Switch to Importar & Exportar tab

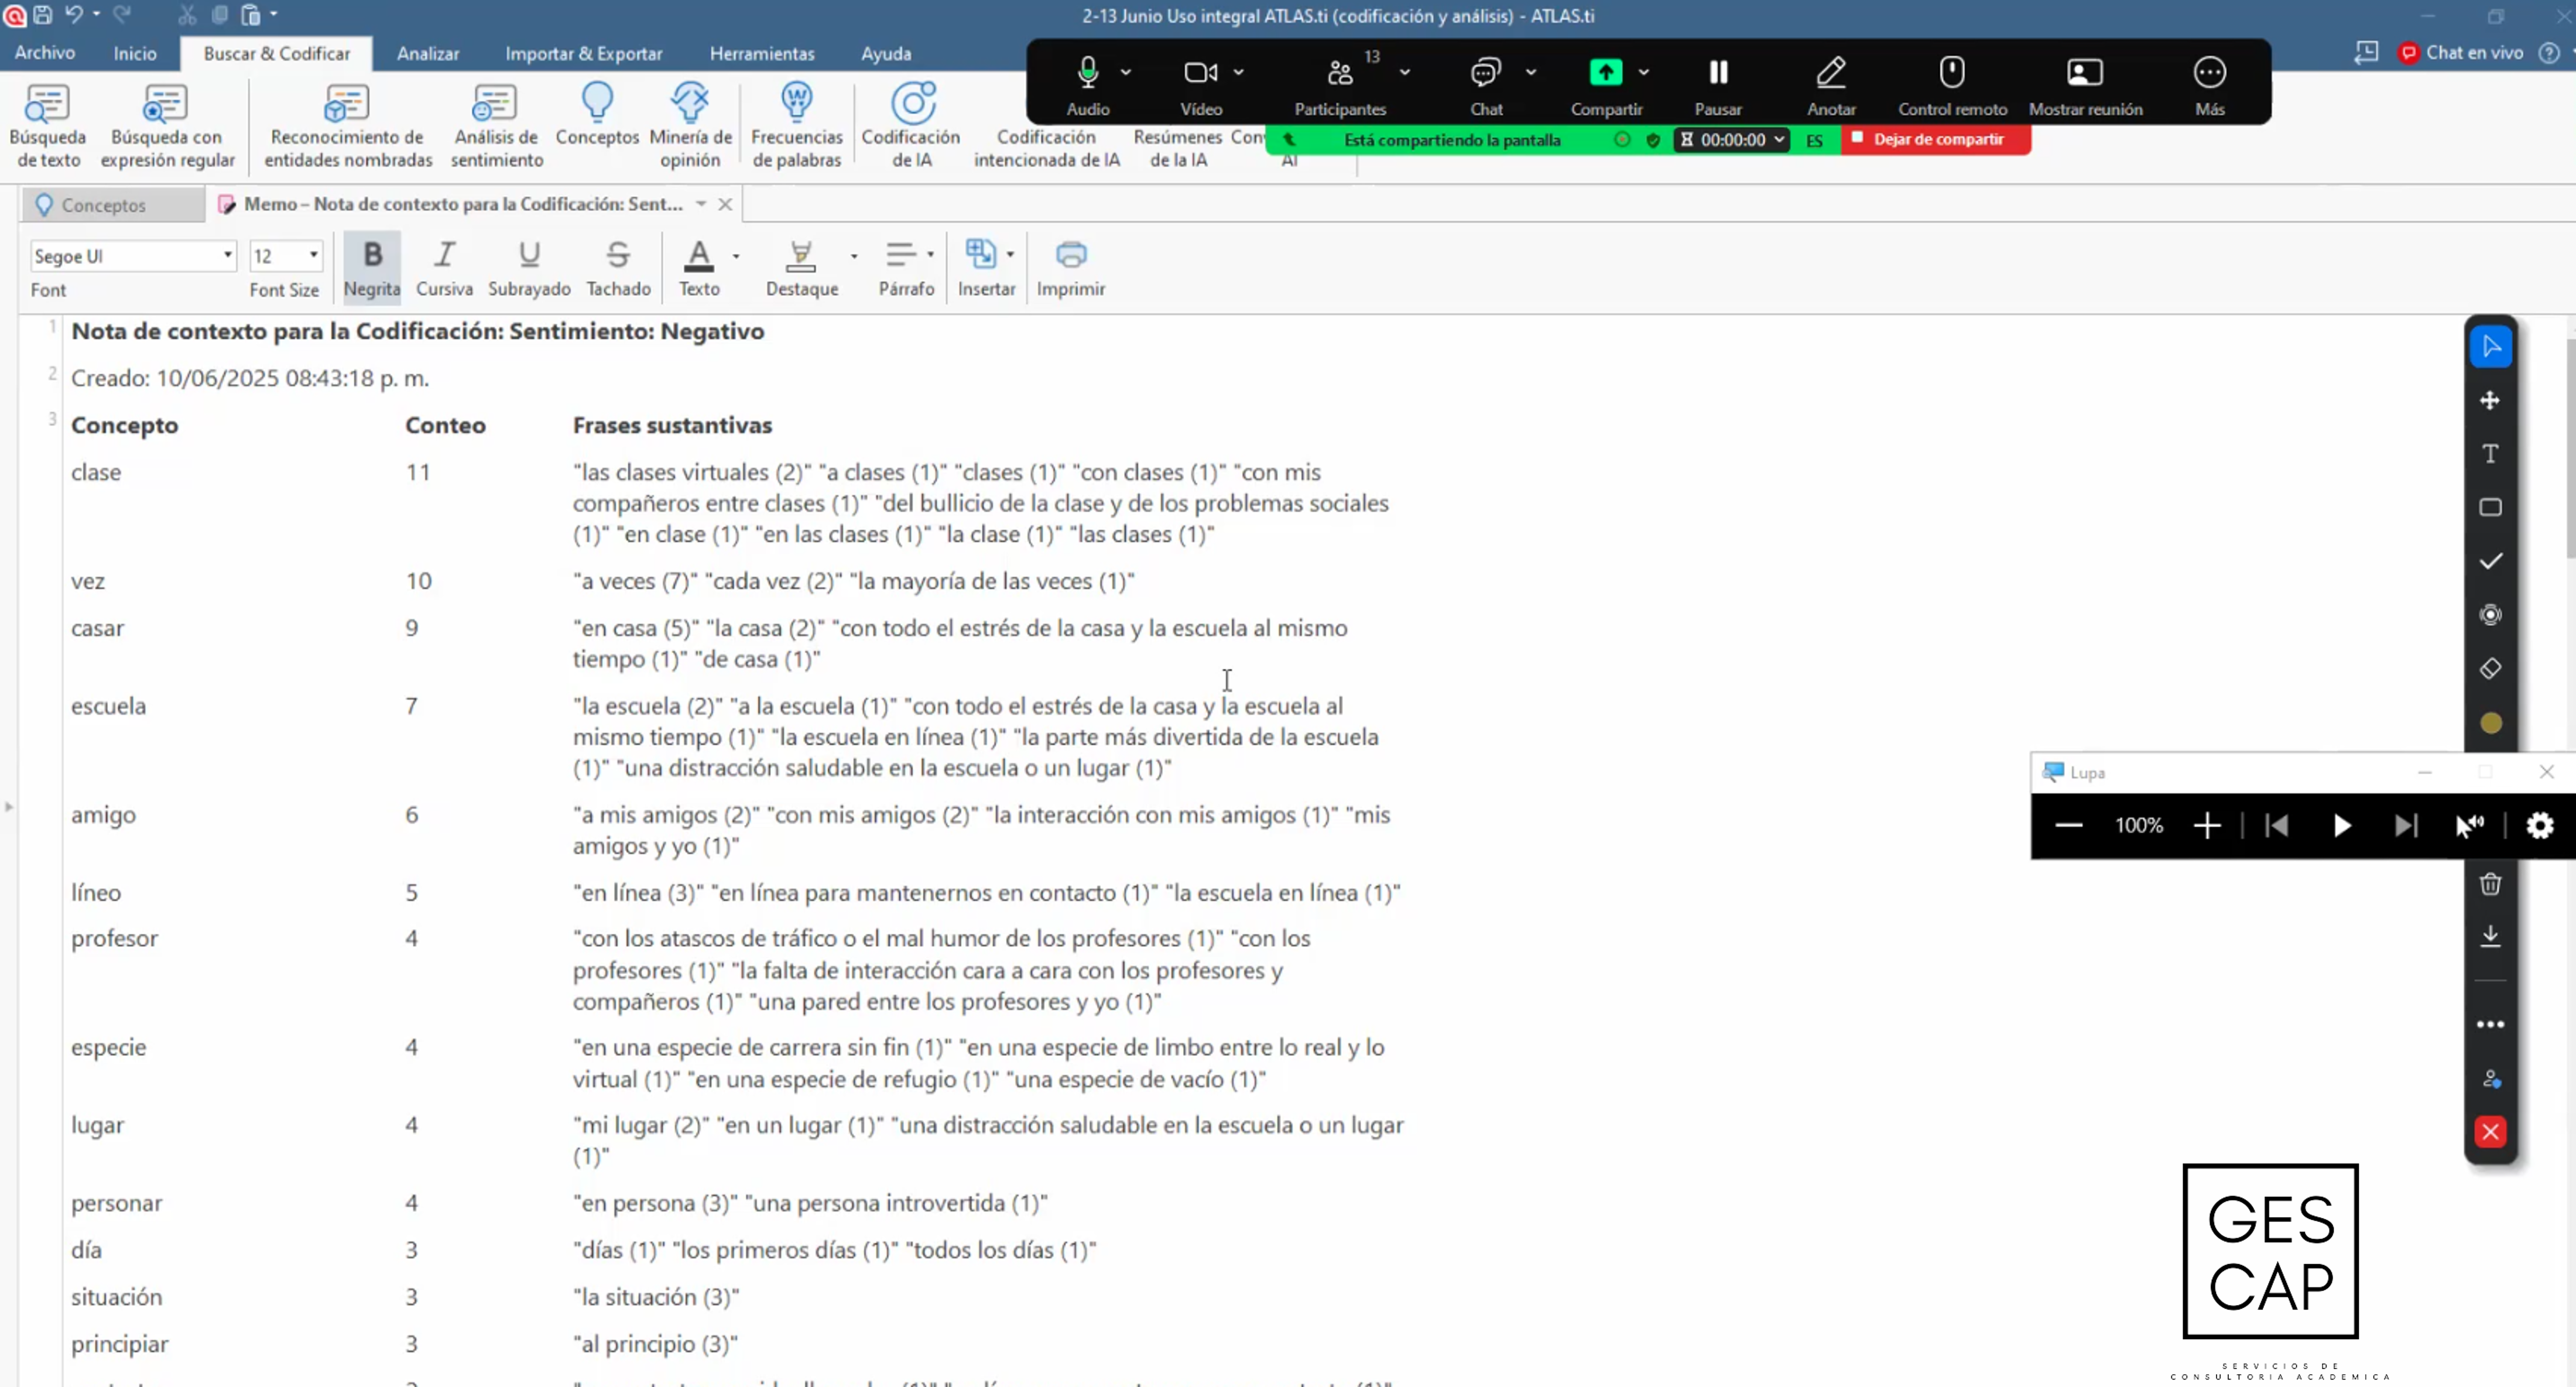[x=584, y=53]
